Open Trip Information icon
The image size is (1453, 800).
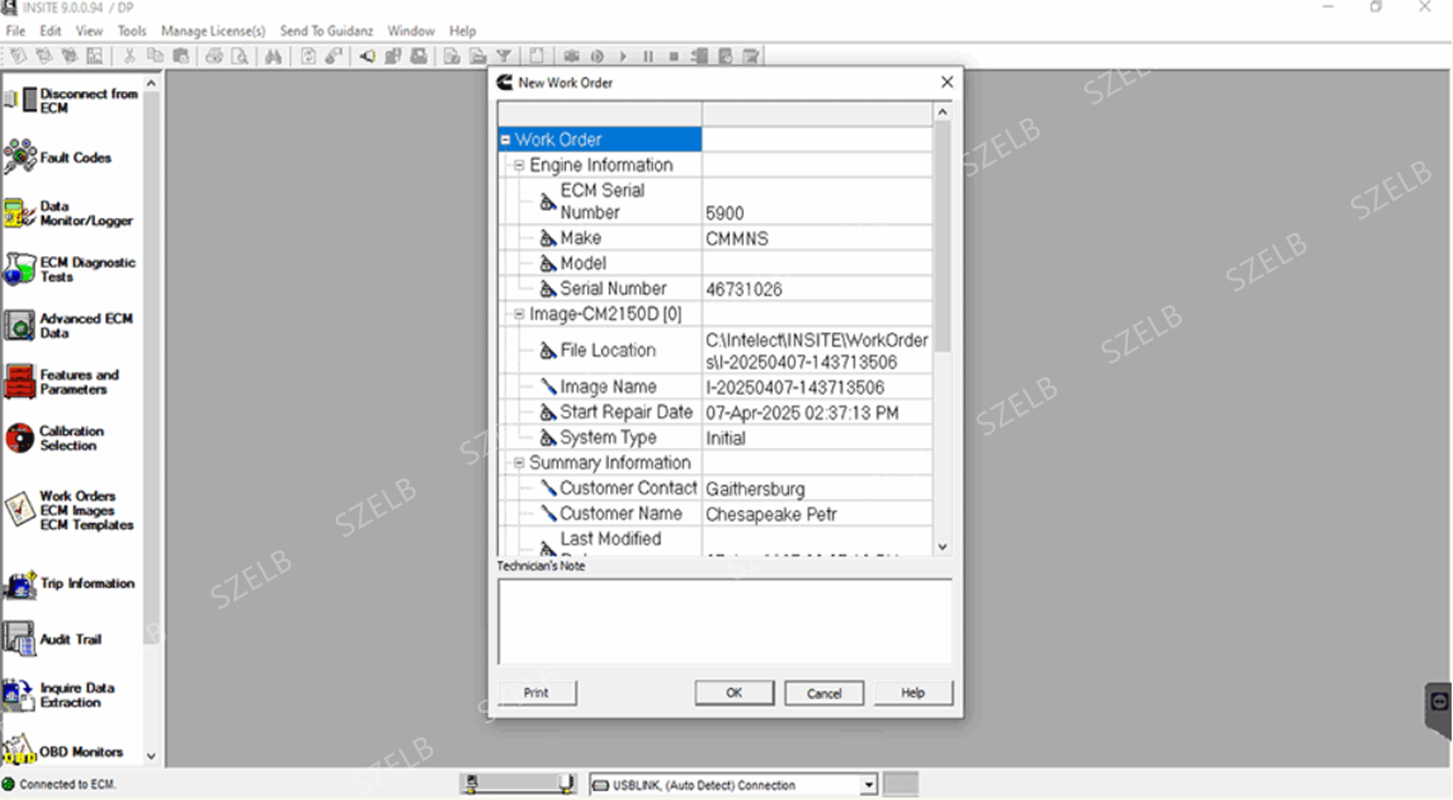pyautogui.click(x=19, y=584)
